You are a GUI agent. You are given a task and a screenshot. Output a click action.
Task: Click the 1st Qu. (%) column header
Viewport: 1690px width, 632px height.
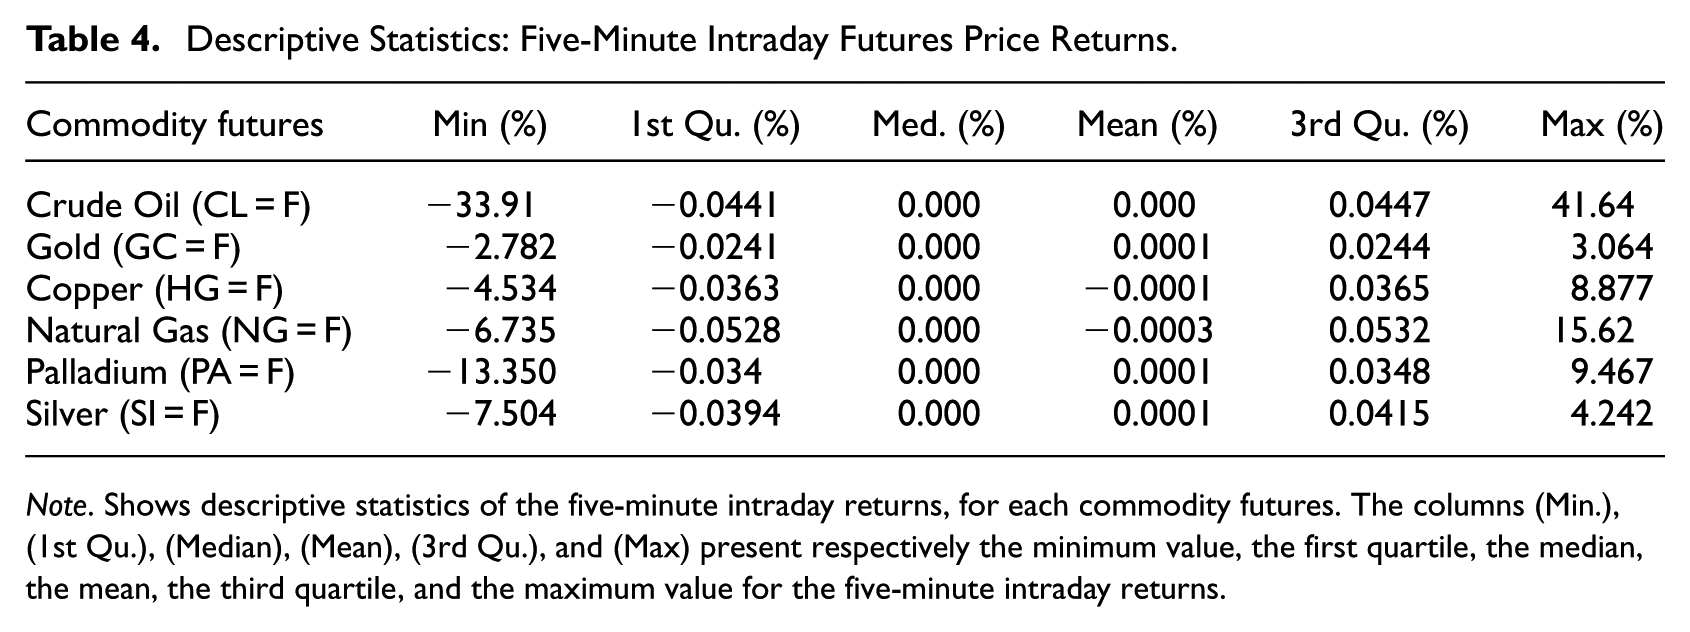pos(715,125)
